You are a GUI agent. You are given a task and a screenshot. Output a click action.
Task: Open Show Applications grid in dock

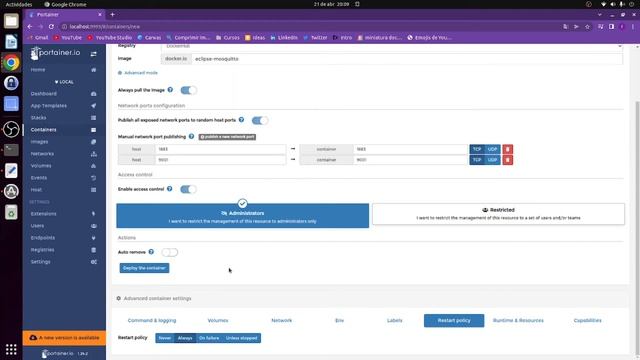[x=11, y=349]
